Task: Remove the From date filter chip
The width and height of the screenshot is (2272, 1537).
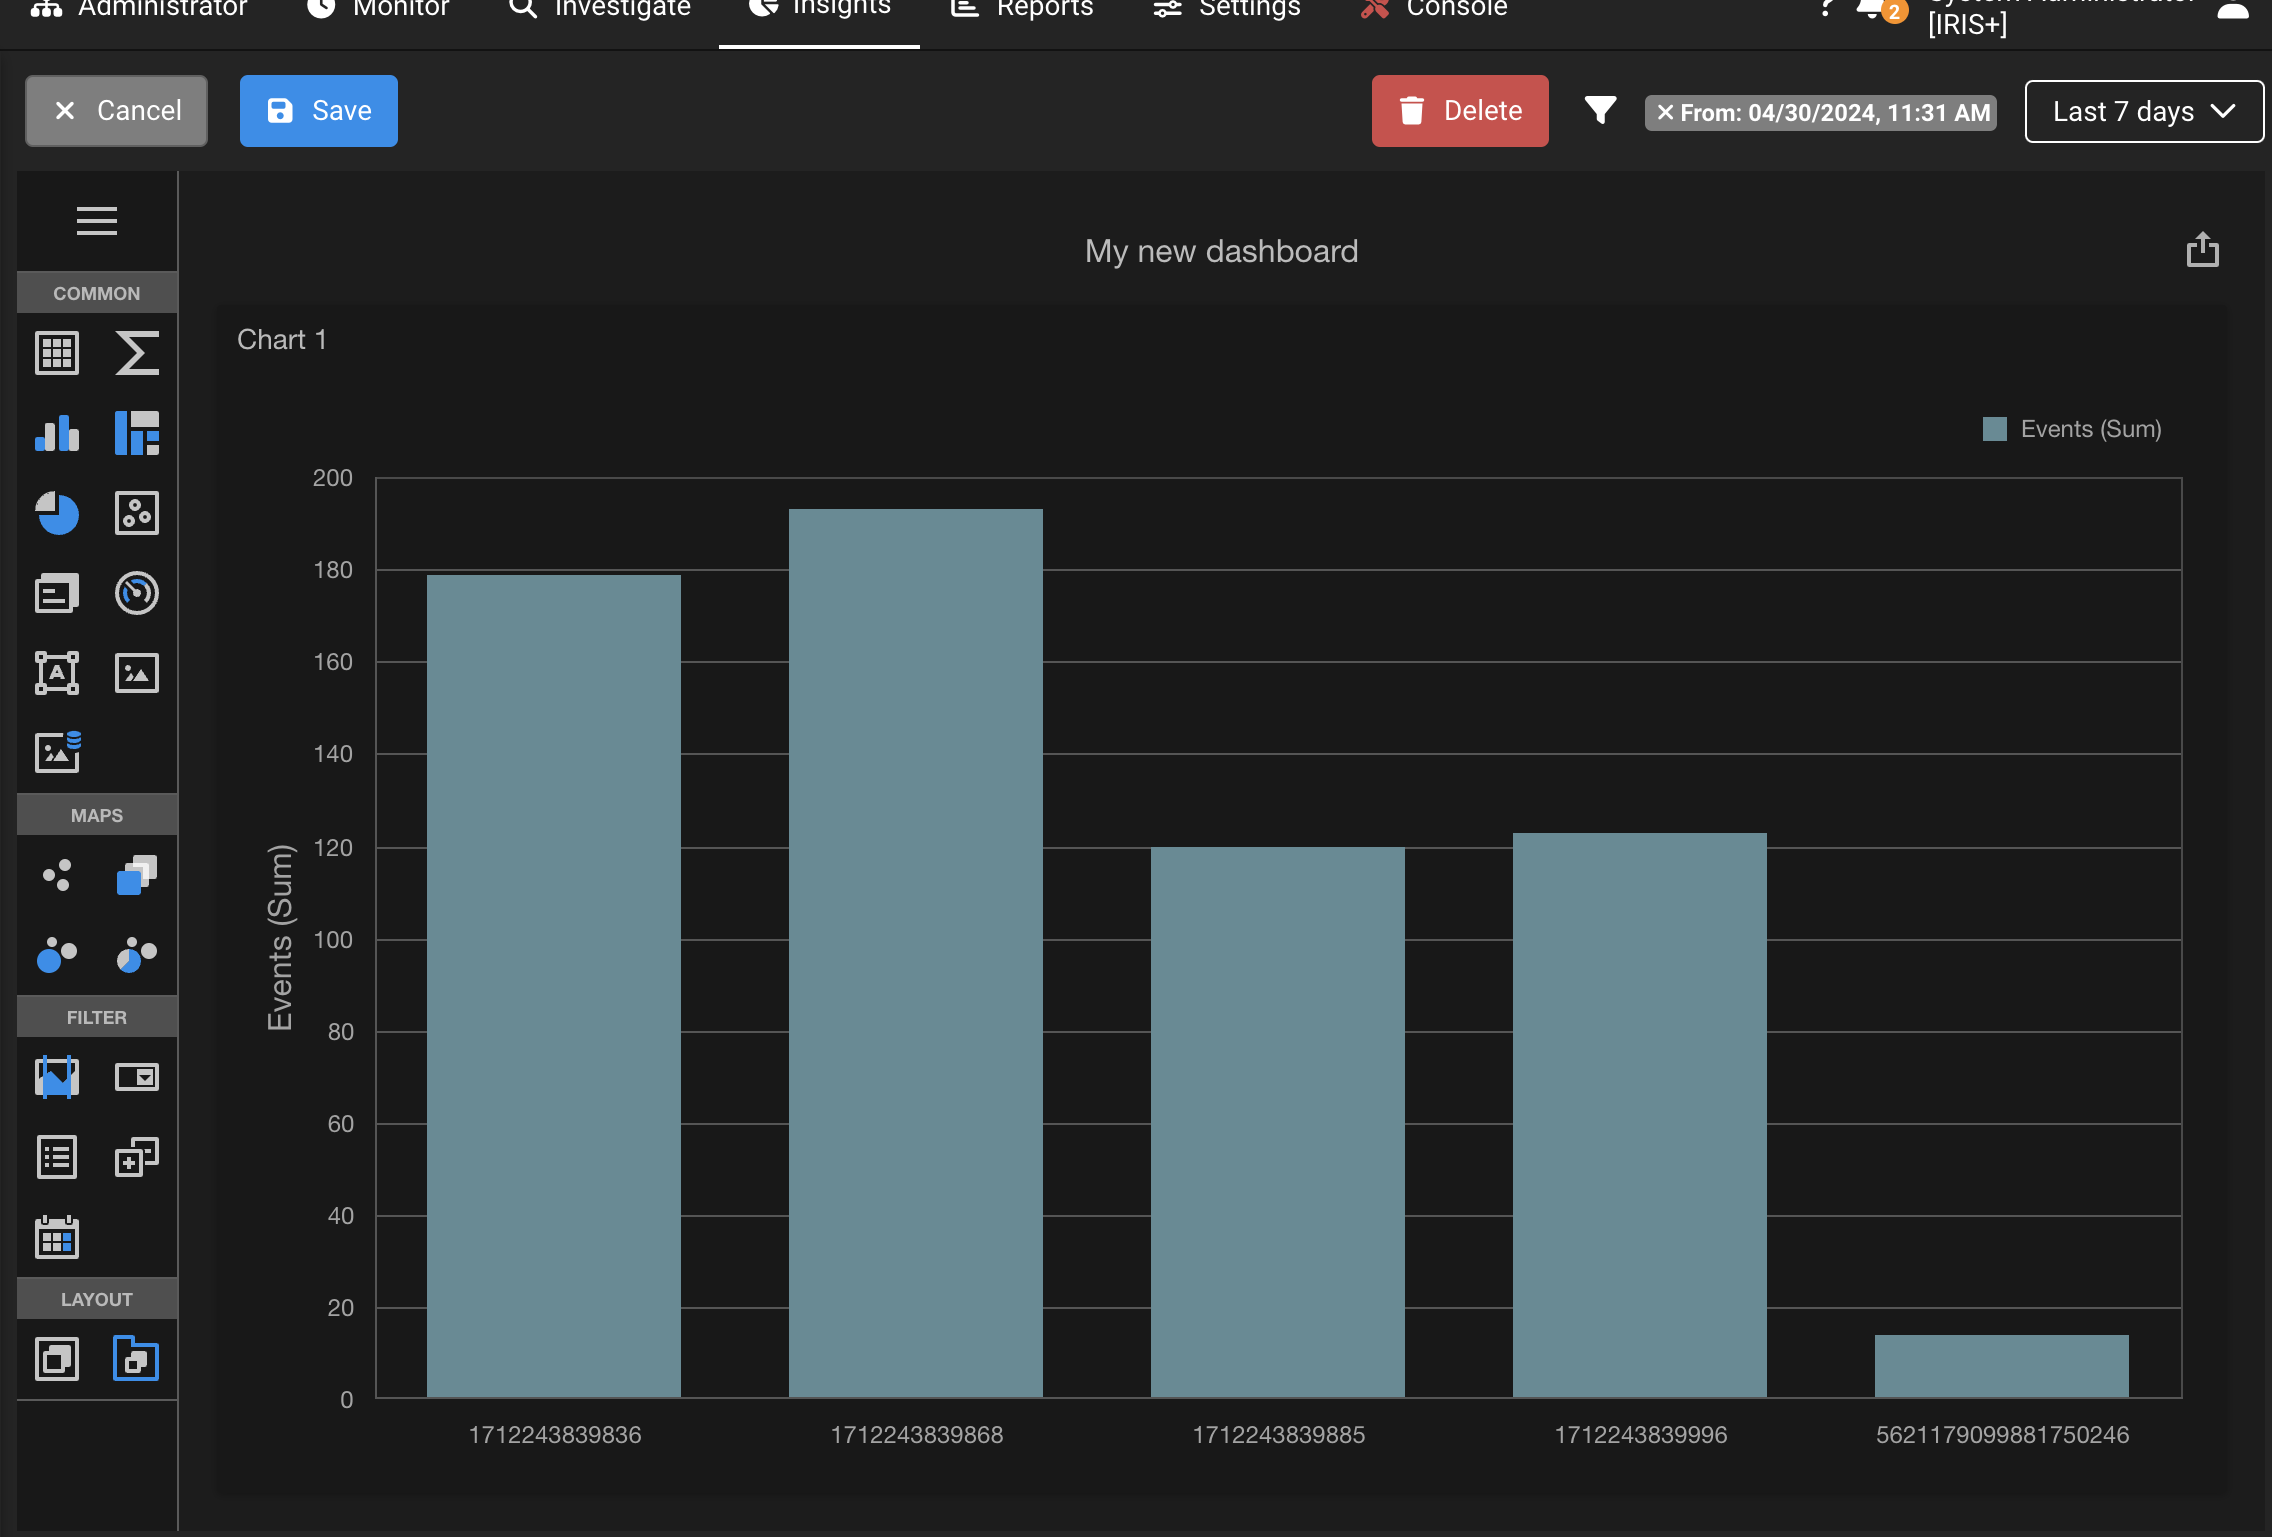Action: (x=1664, y=112)
